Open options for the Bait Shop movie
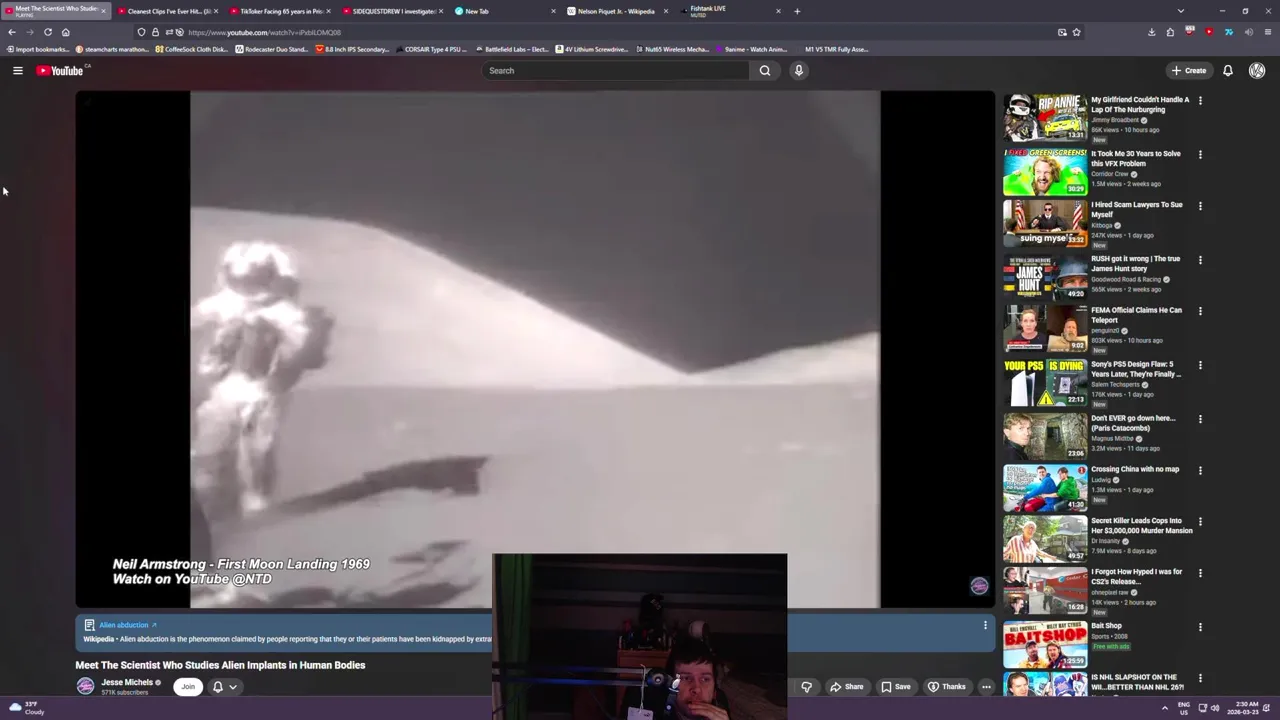The width and height of the screenshot is (1280, 720). (1200, 627)
